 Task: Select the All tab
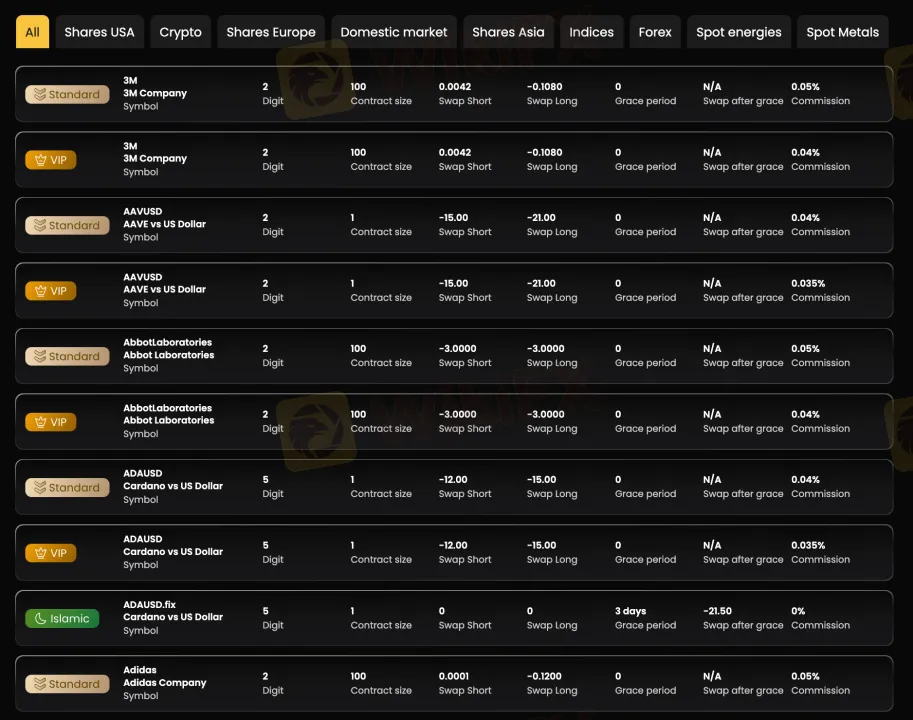click(32, 32)
